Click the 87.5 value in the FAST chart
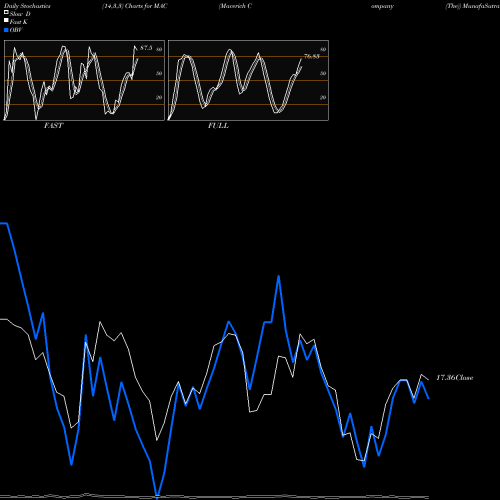 click(146, 48)
